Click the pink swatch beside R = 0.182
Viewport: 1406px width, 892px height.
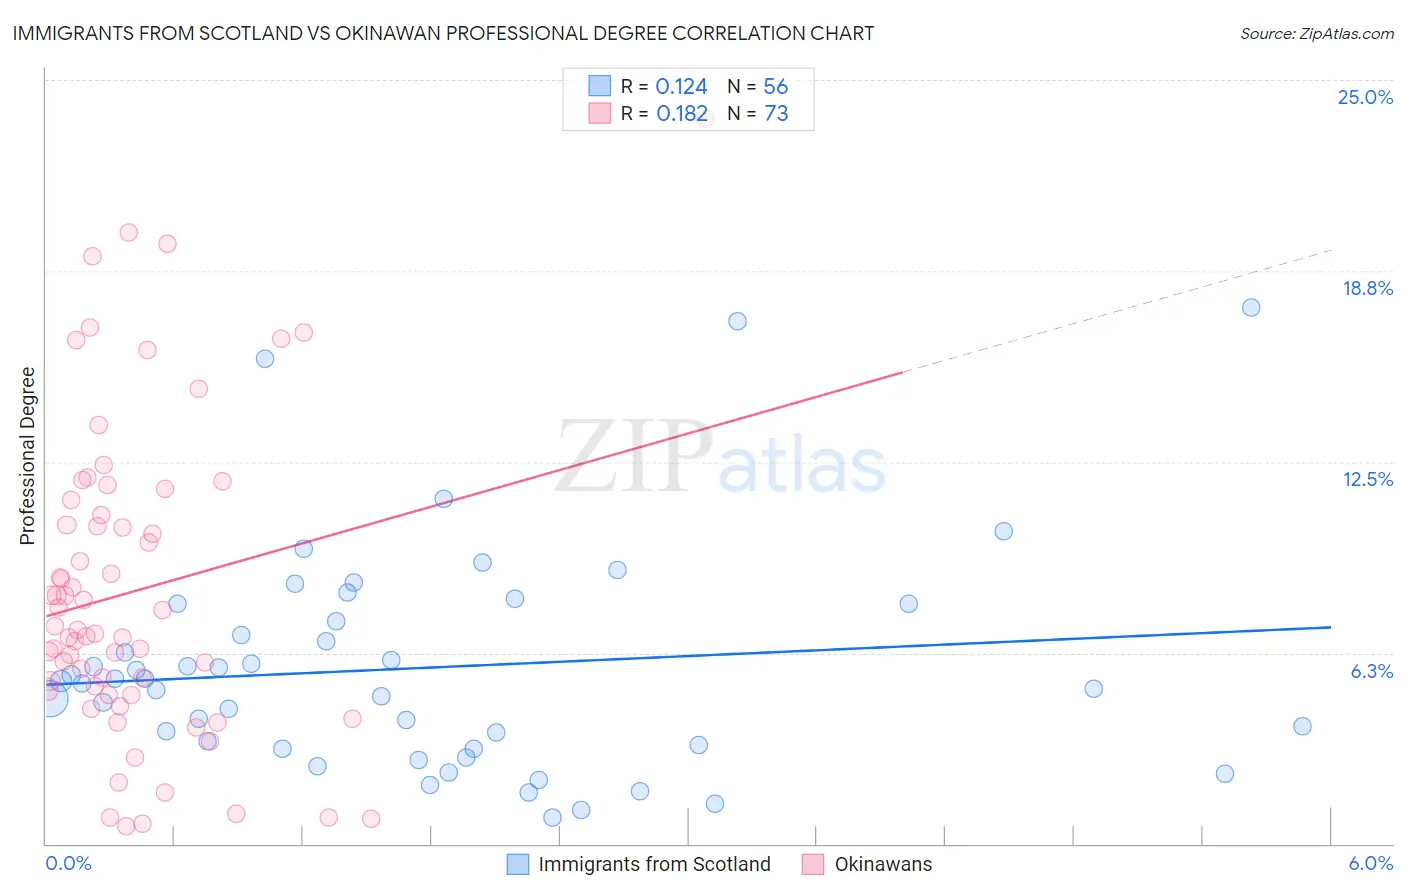(x=599, y=113)
